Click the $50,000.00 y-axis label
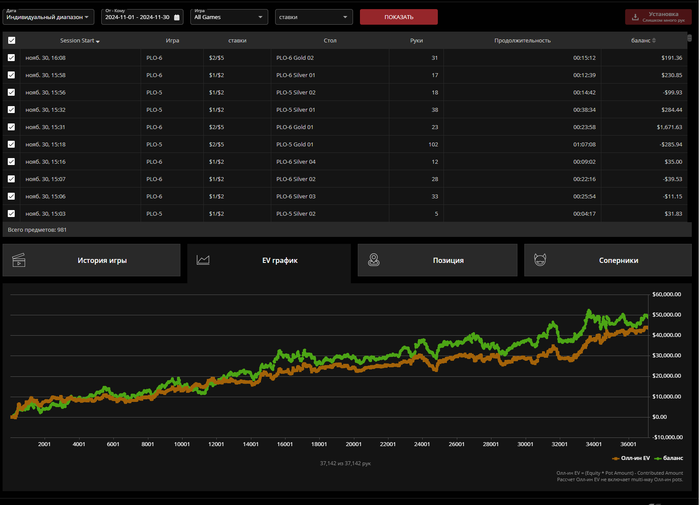This screenshot has width=700, height=505. [x=667, y=315]
